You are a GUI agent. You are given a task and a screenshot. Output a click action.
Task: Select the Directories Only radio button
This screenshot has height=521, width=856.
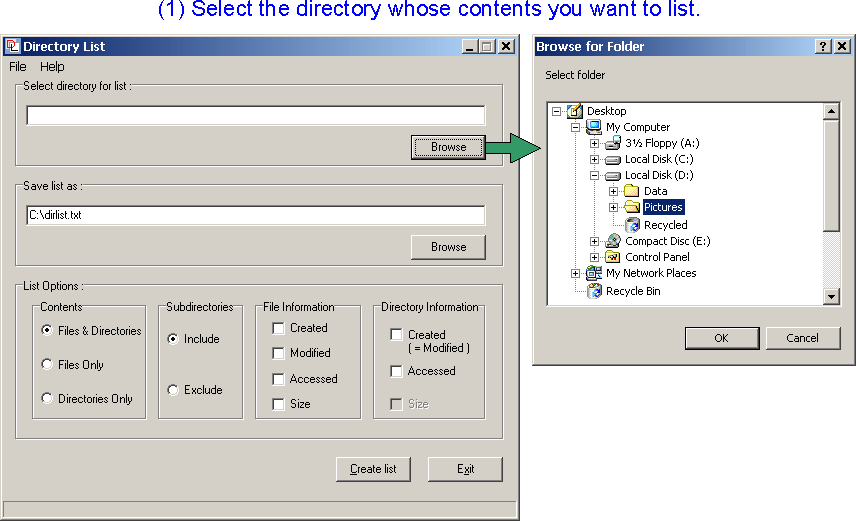click(47, 398)
